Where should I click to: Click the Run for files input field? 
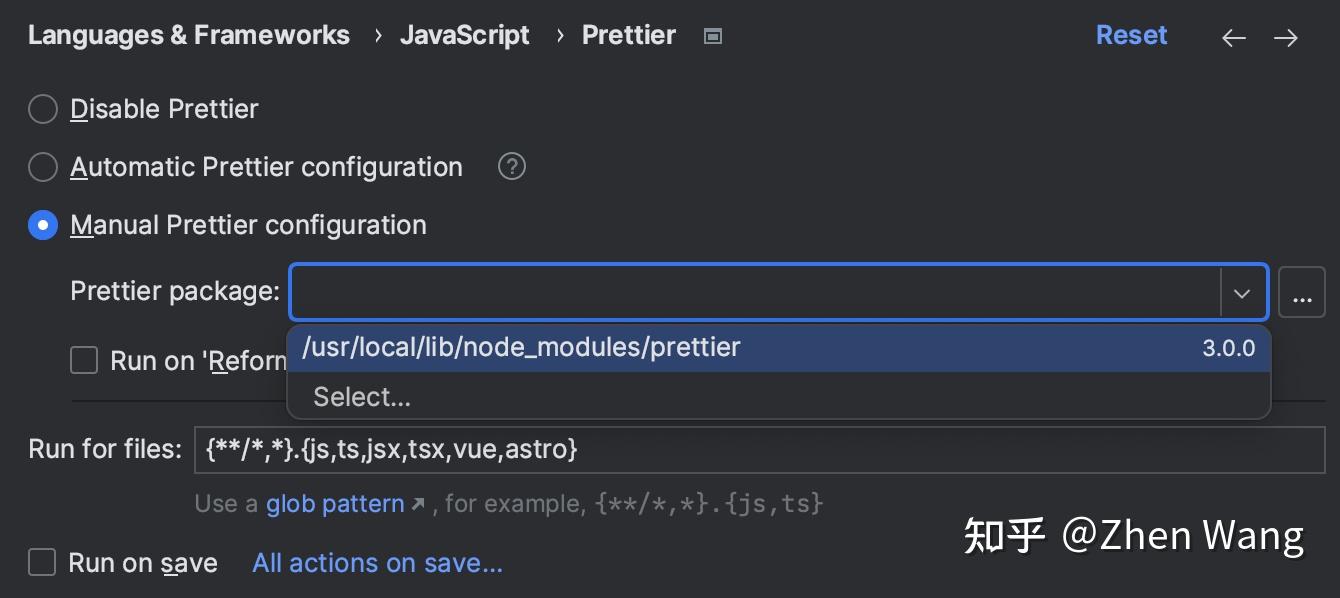[759, 449]
